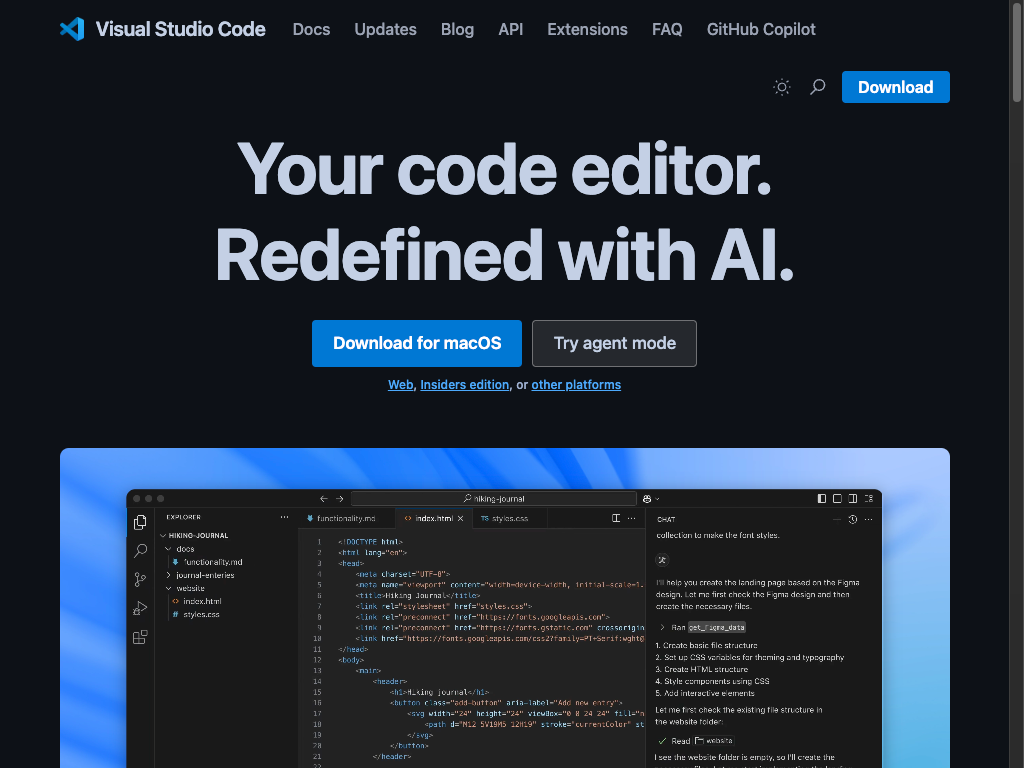
Task: Click the Copilot icon in the title bar
Action: coord(648,500)
